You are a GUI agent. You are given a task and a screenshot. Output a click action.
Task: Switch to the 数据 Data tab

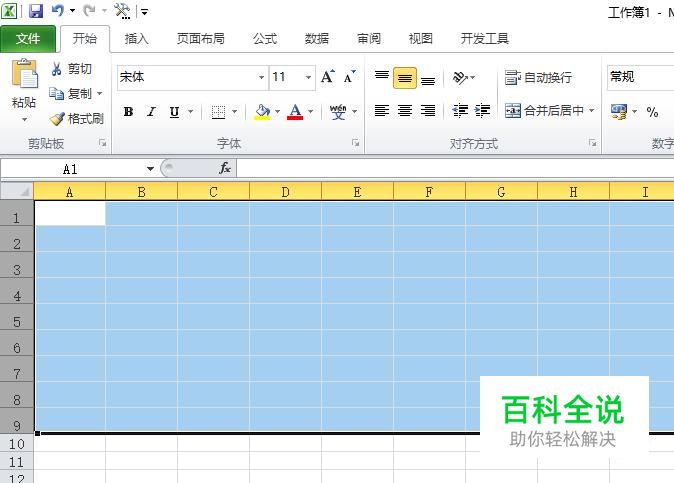click(x=317, y=39)
